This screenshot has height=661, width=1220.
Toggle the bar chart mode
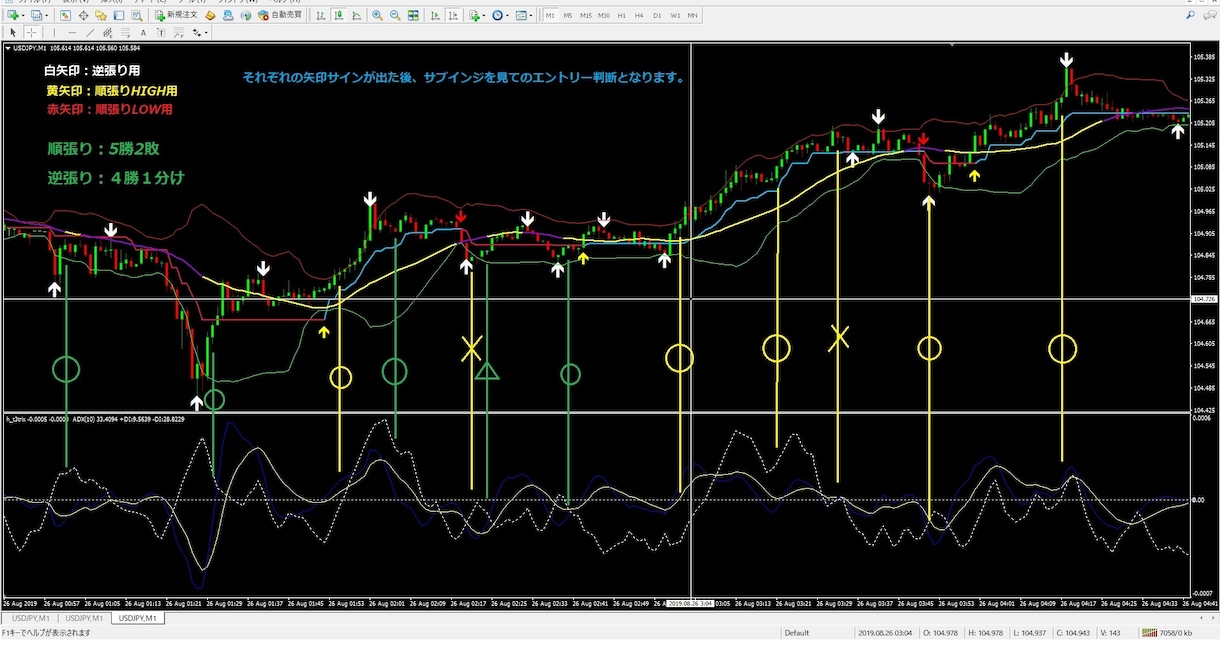coord(321,15)
